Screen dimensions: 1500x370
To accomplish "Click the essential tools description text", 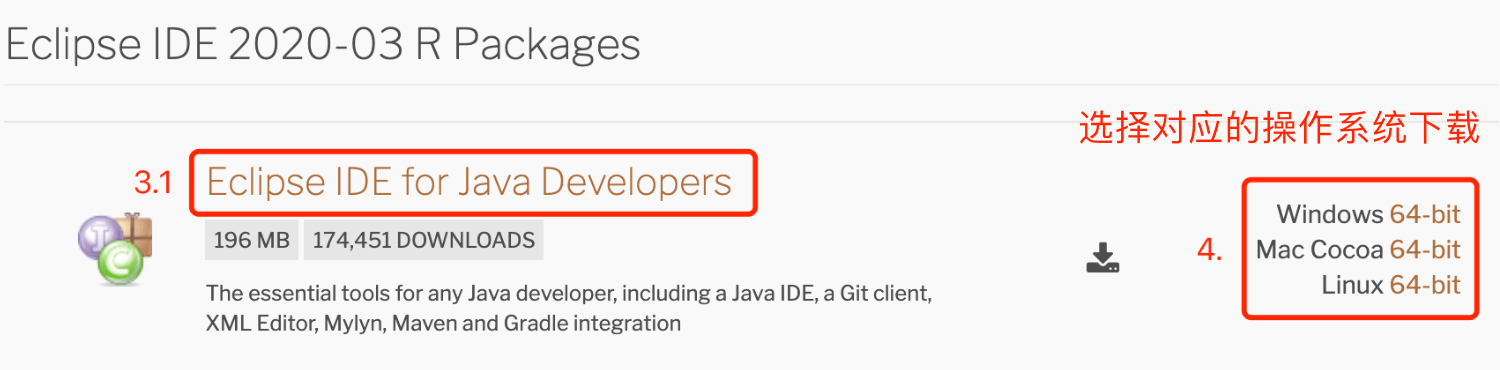I will click(x=569, y=308).
